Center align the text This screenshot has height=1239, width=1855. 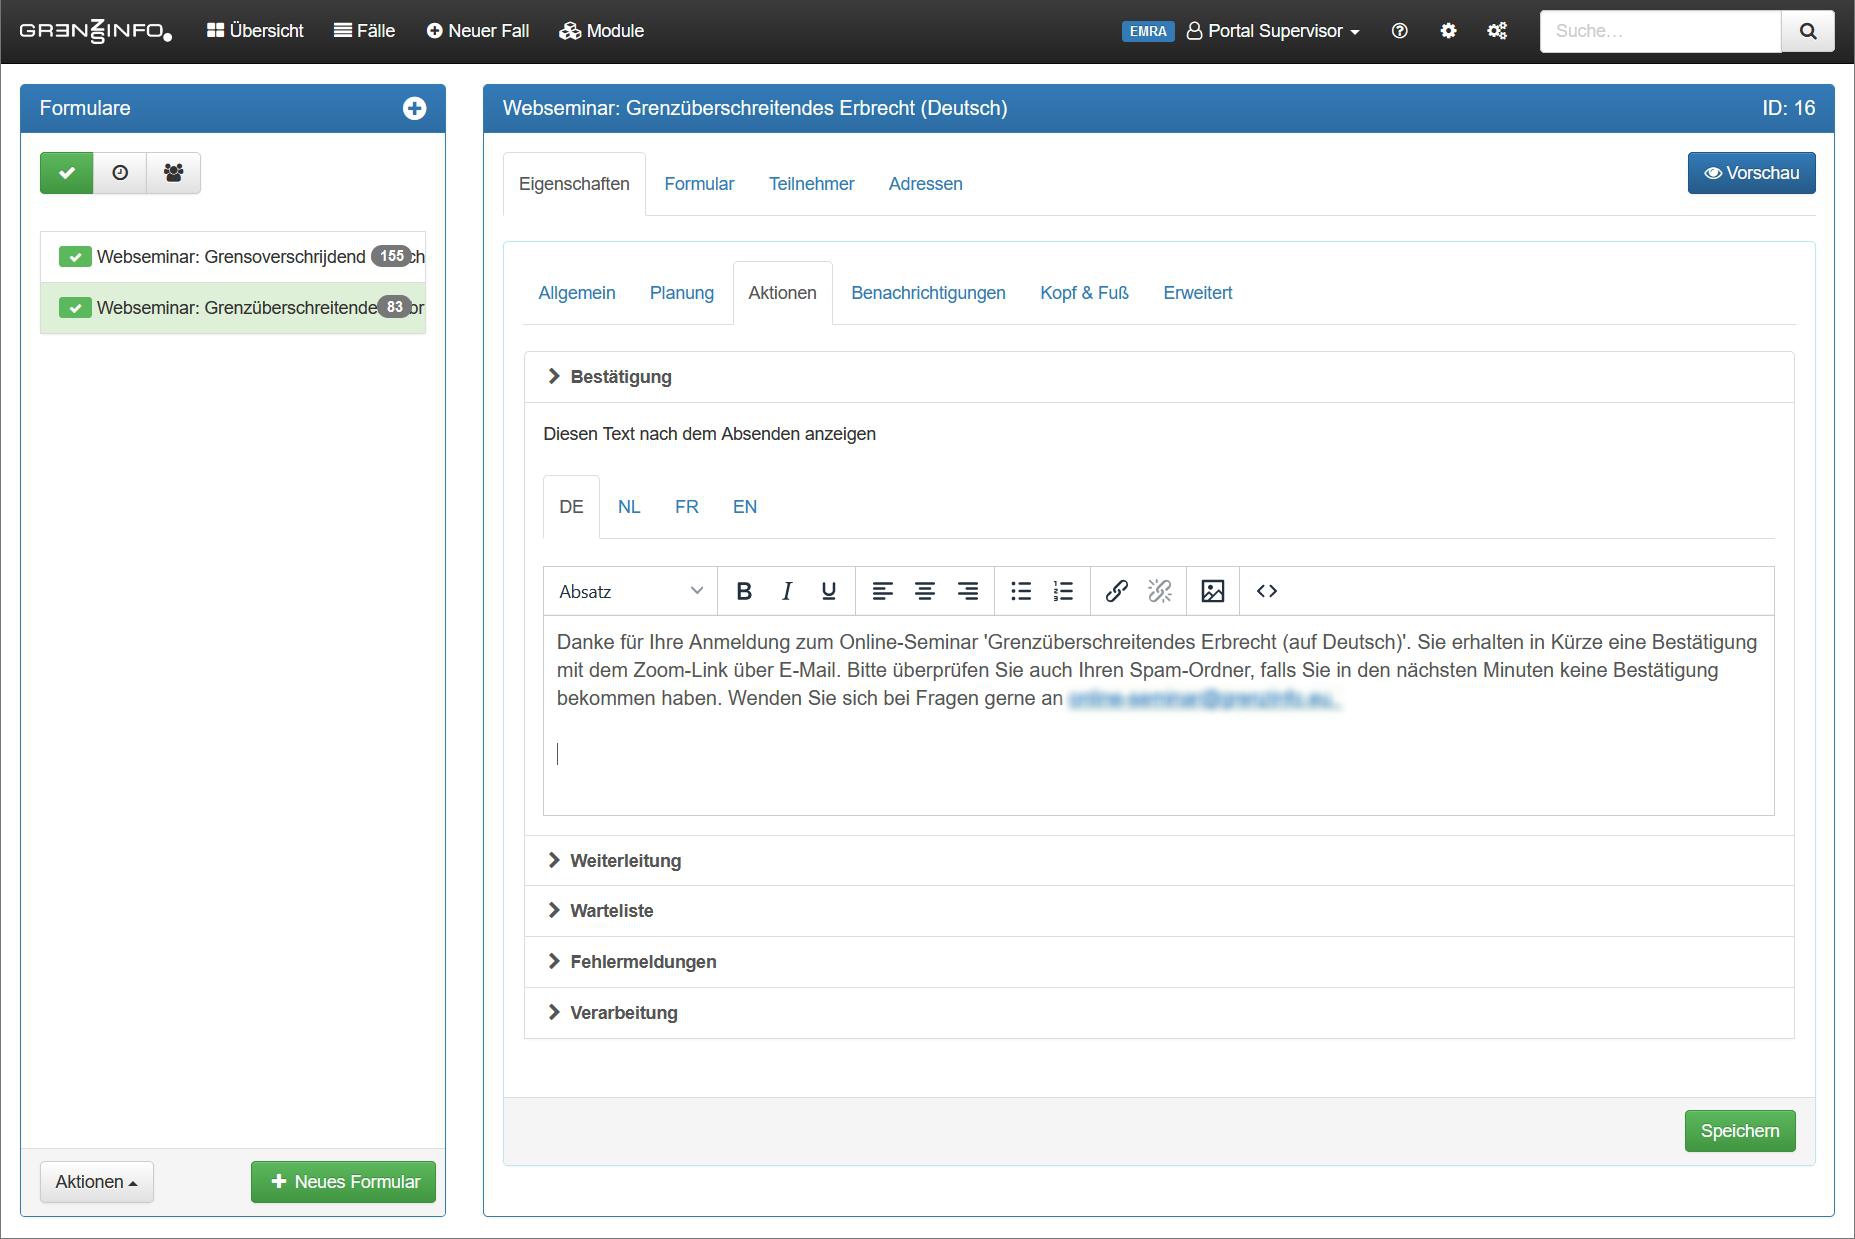[925, 591]
